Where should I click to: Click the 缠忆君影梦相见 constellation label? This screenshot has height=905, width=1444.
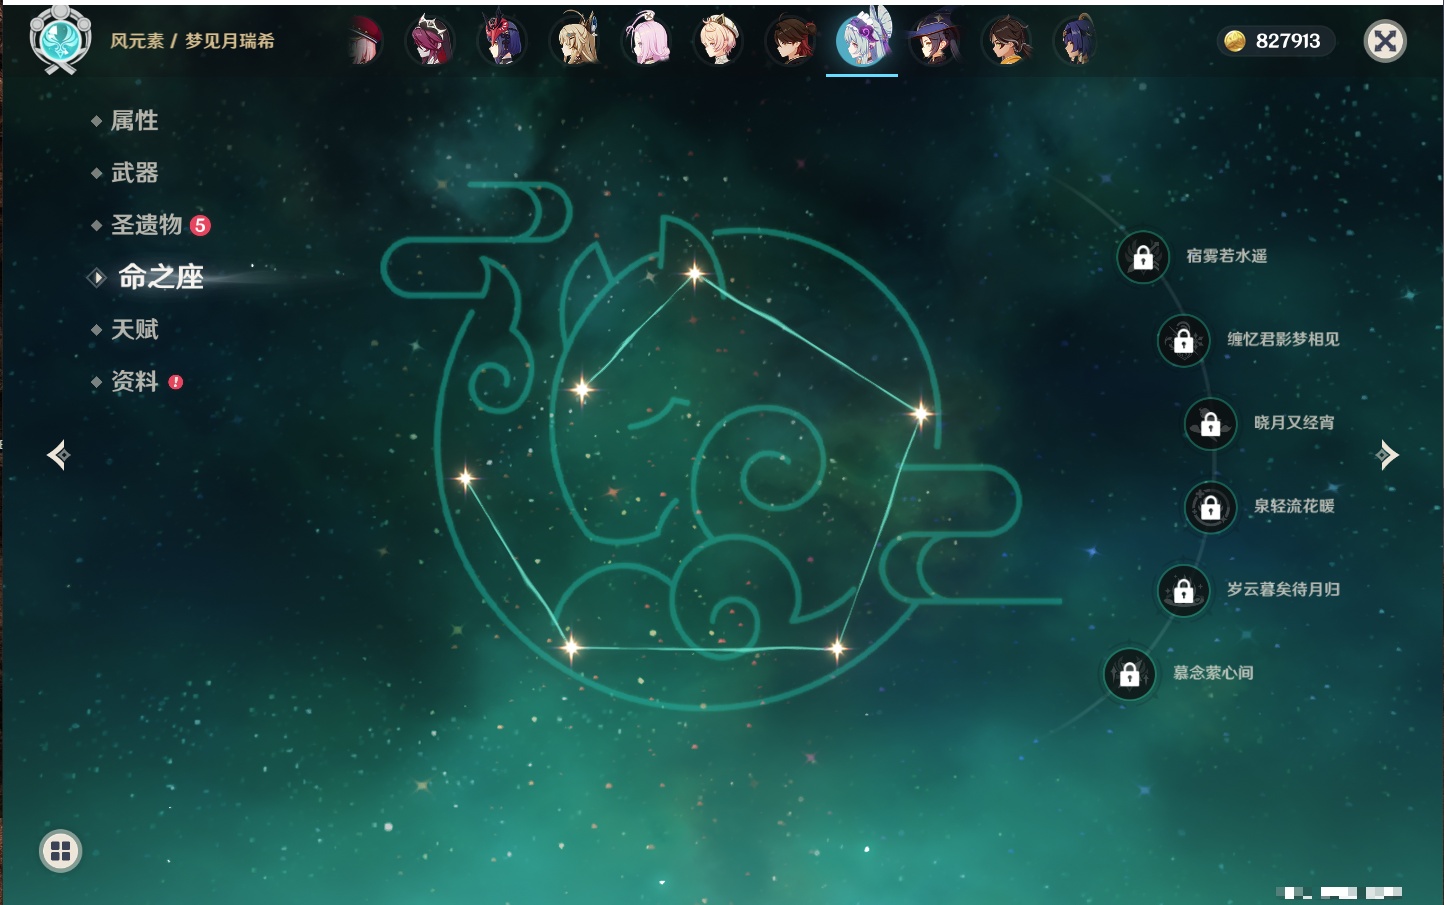click(1283, 340)
